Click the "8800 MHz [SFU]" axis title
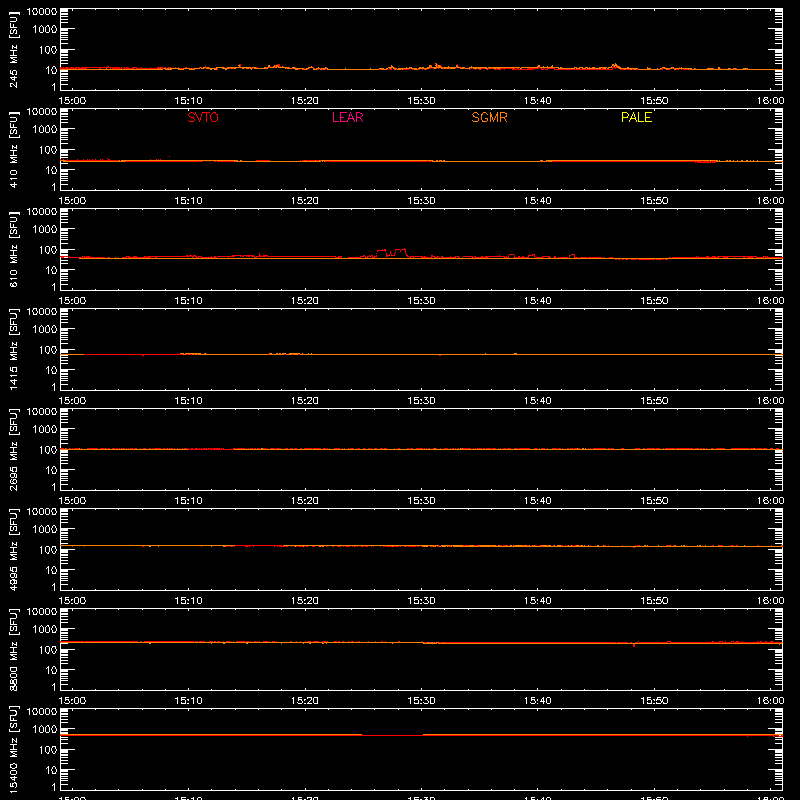Viewport: 800px width, 800px height. click(x=13, y=650)
